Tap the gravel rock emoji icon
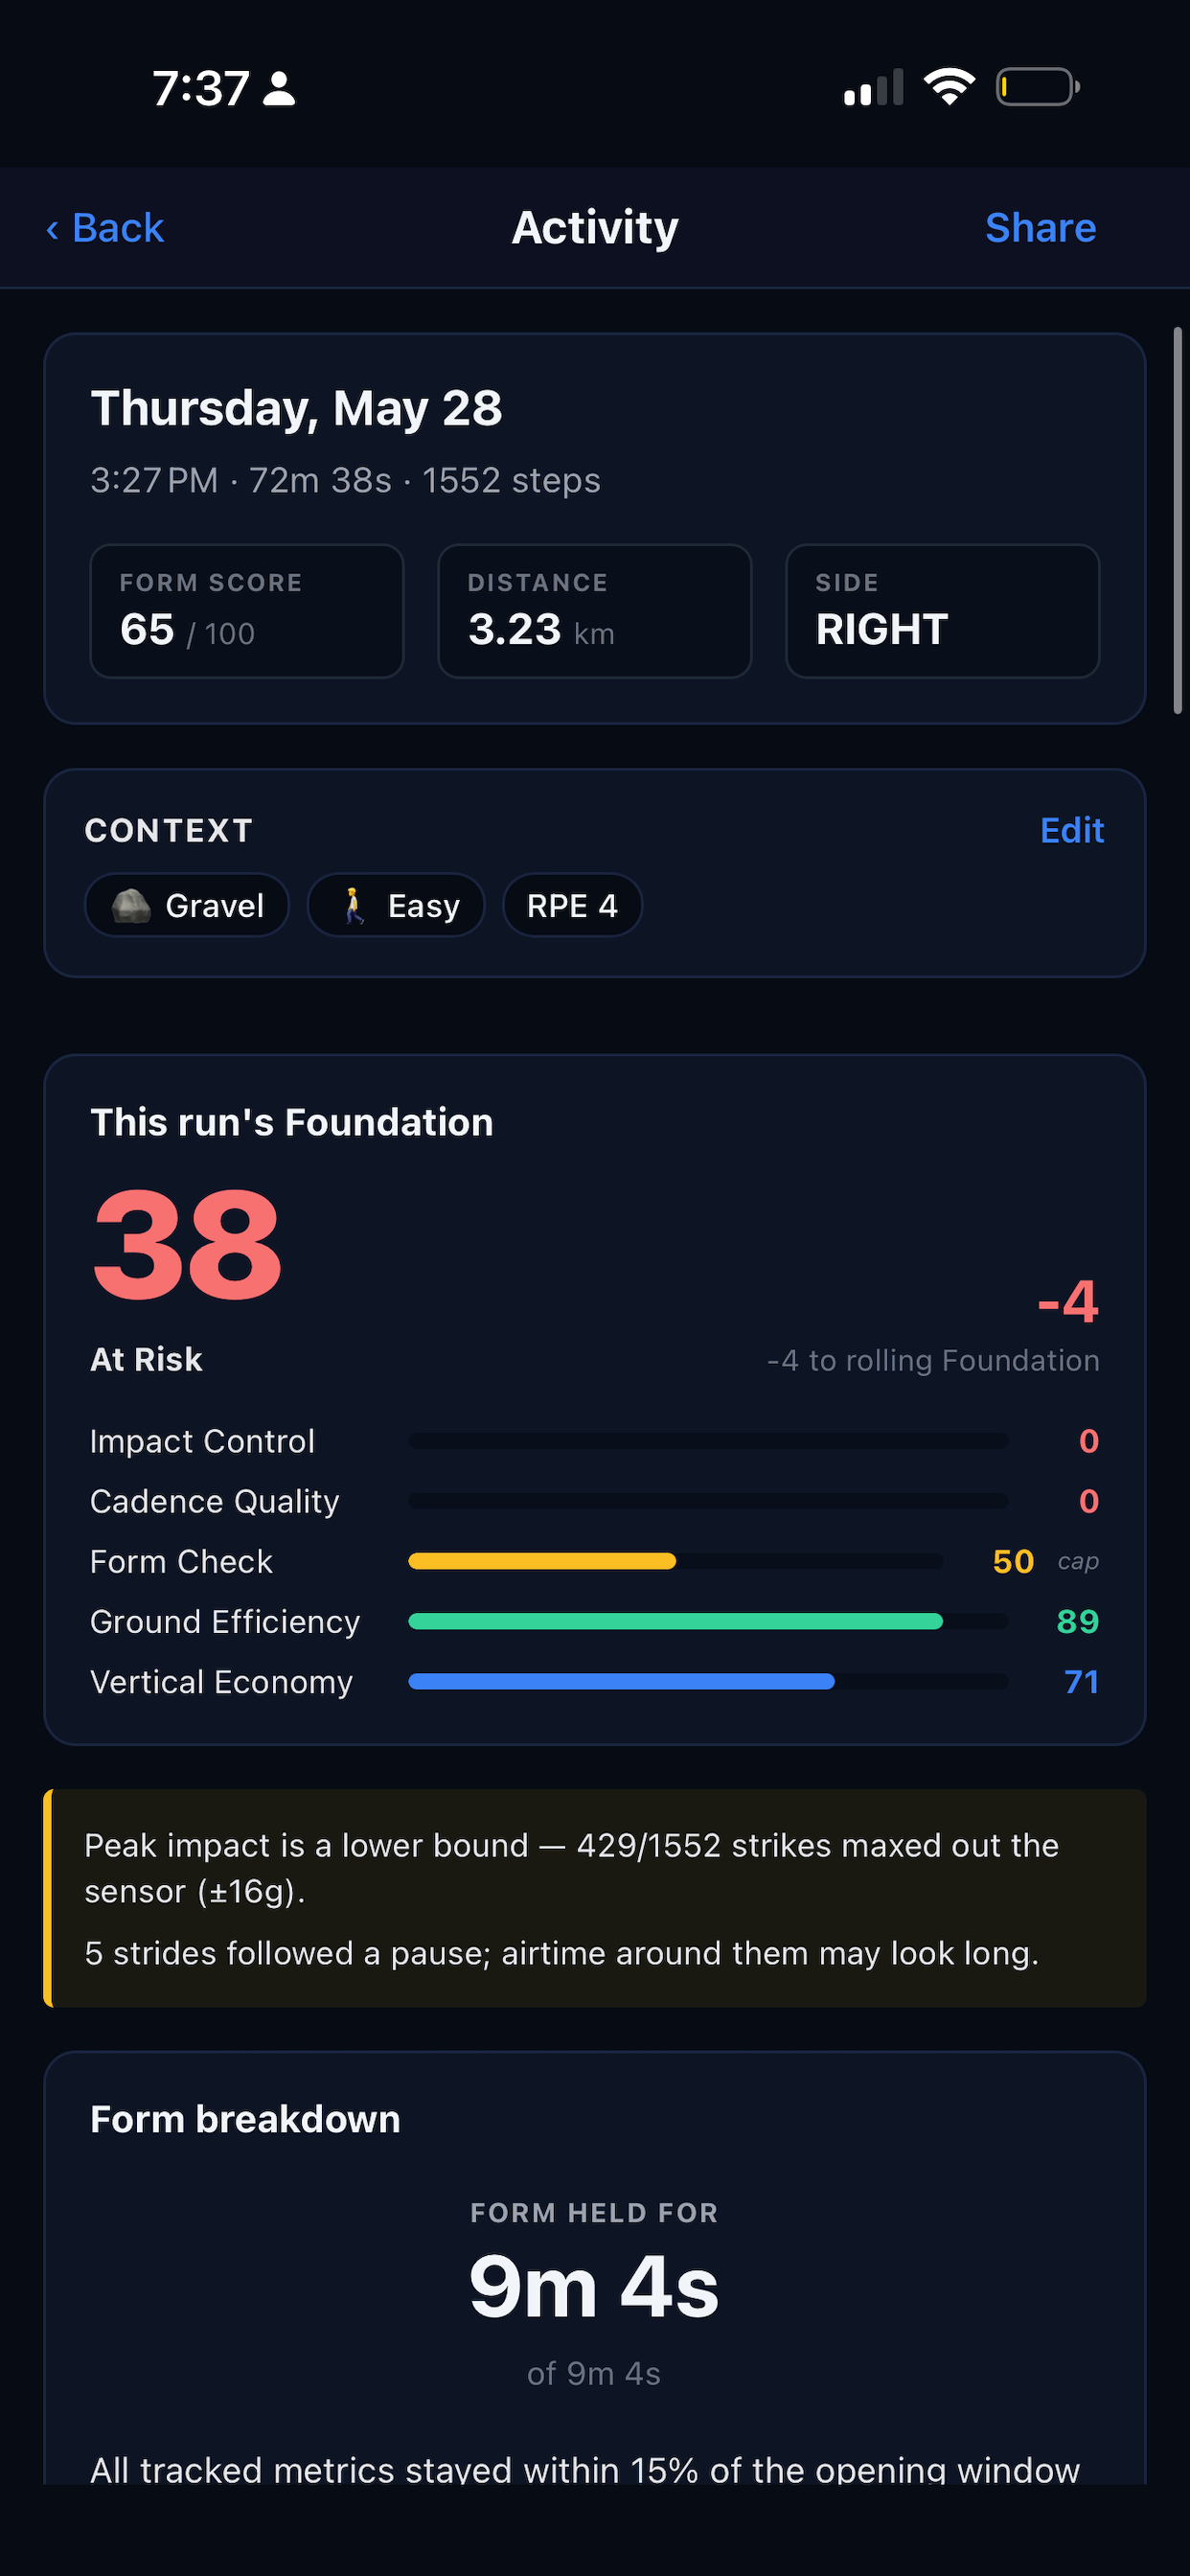Viewport: 1190px width, 2576px height. click(131, 906)
